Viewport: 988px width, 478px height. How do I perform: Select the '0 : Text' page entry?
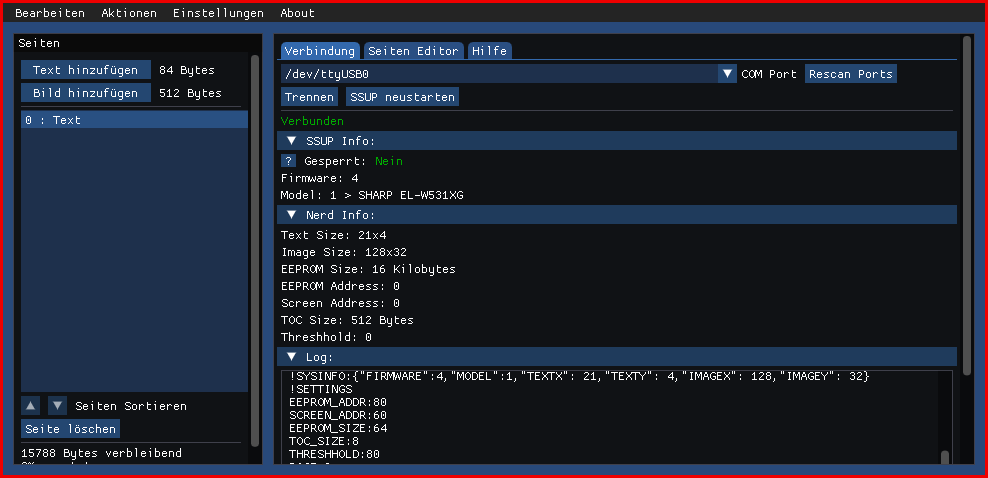click(x=134, y=120)
